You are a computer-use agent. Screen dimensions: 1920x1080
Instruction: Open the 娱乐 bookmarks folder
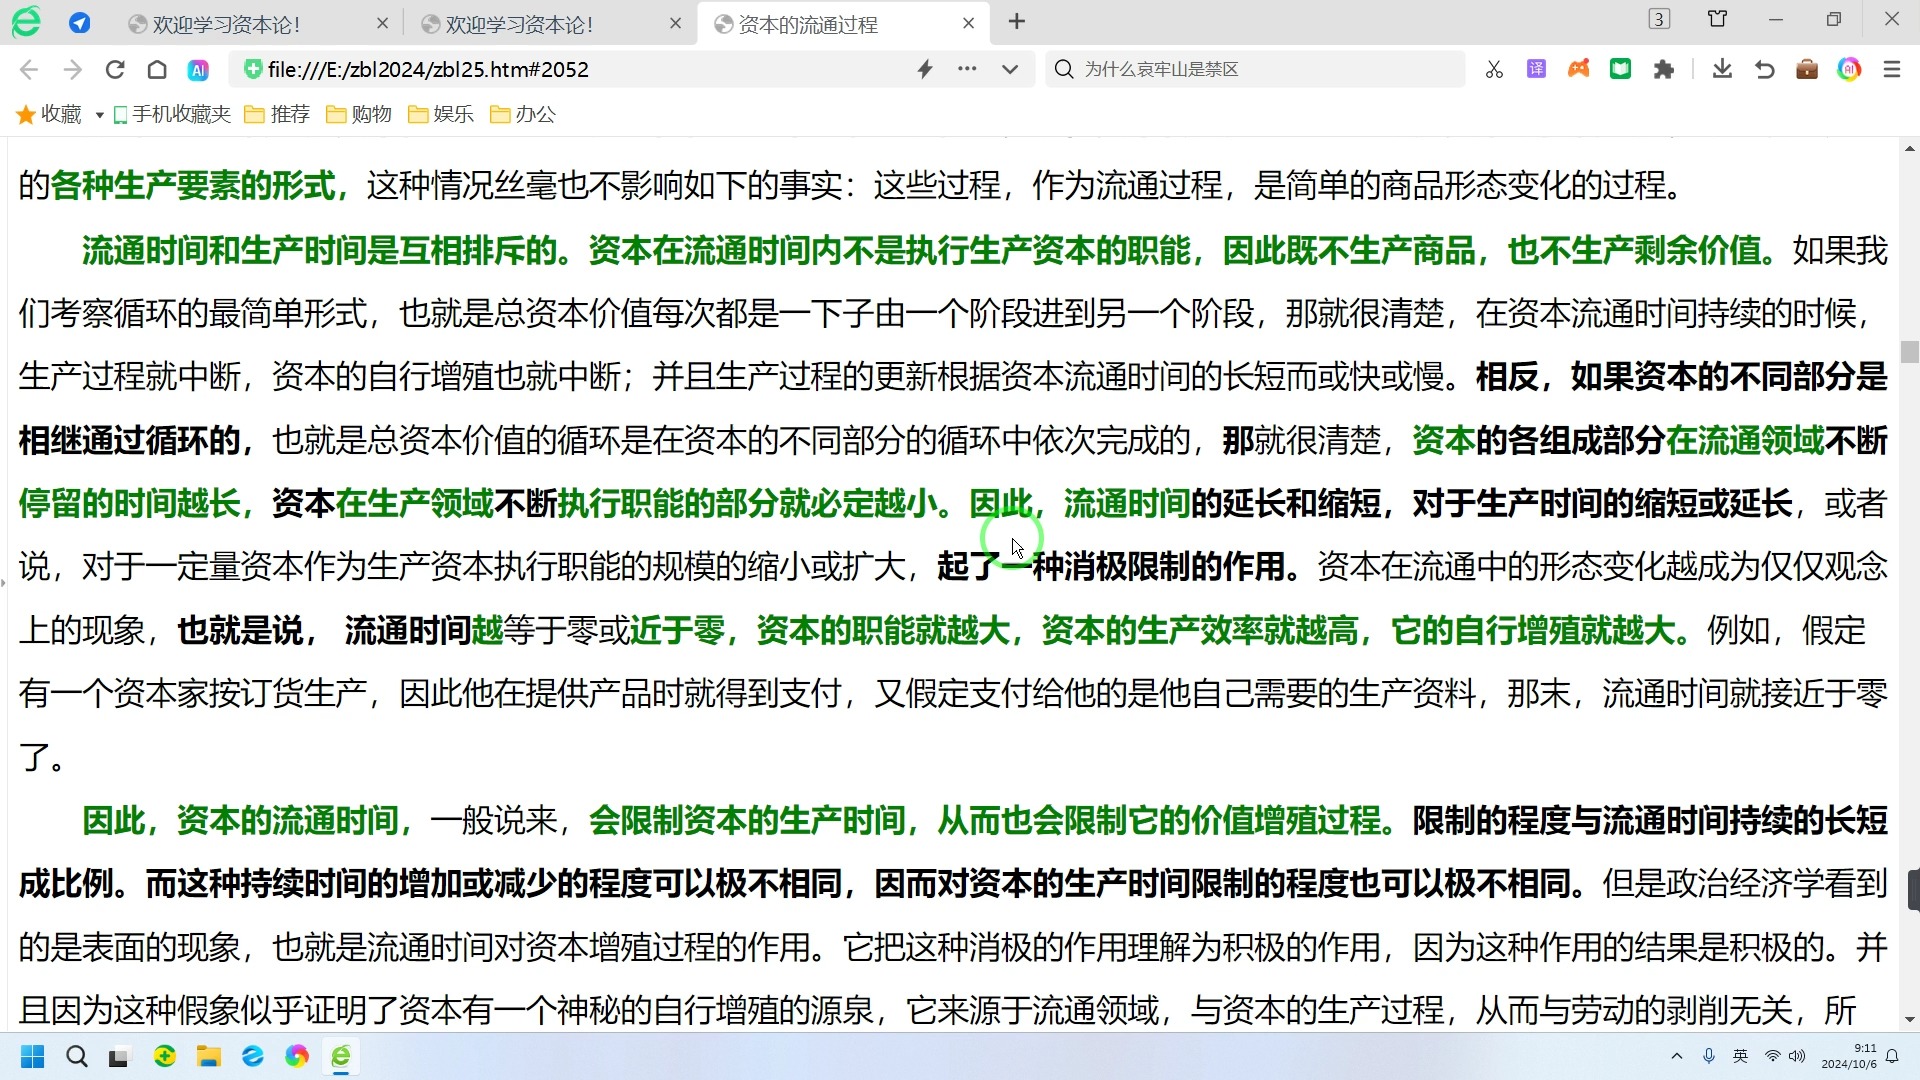tap(441, 114)
